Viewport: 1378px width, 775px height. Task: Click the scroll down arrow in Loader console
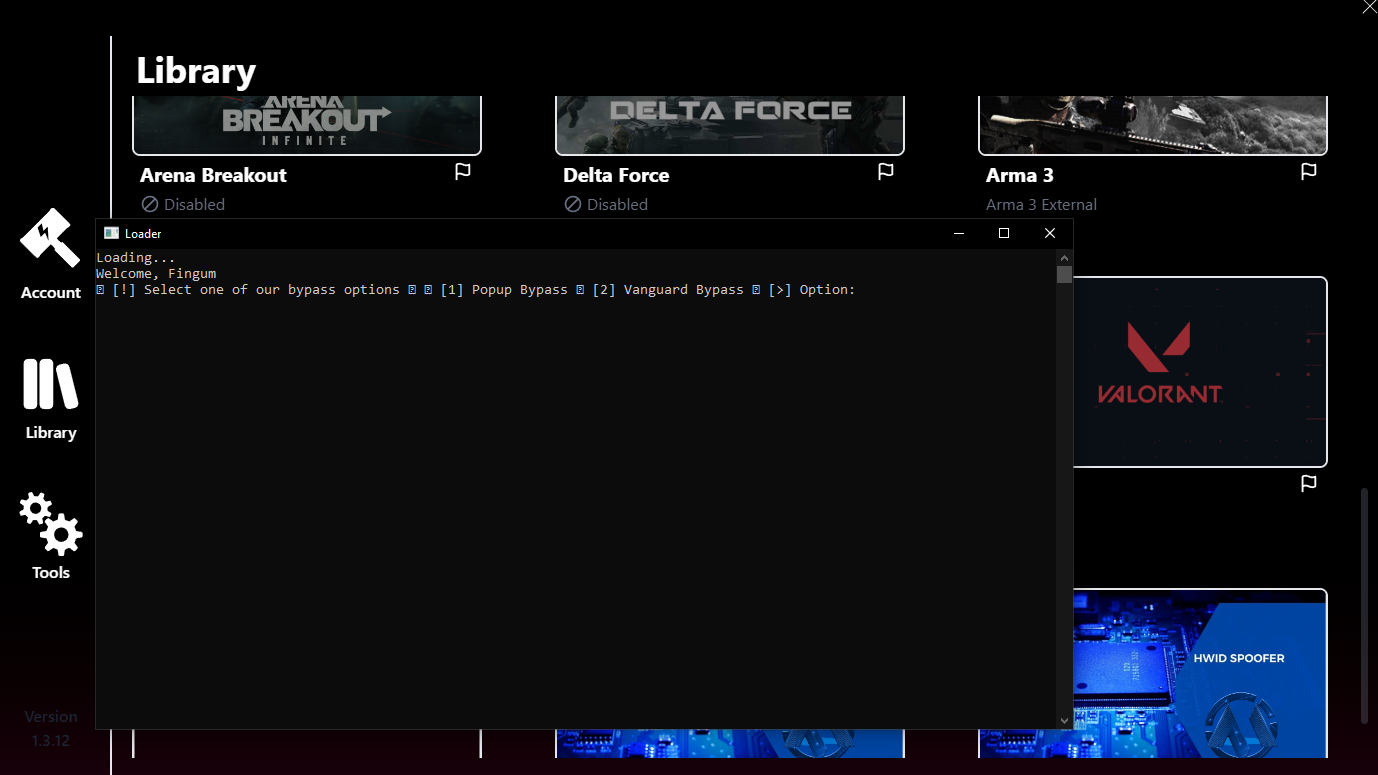coord(1064,720)
